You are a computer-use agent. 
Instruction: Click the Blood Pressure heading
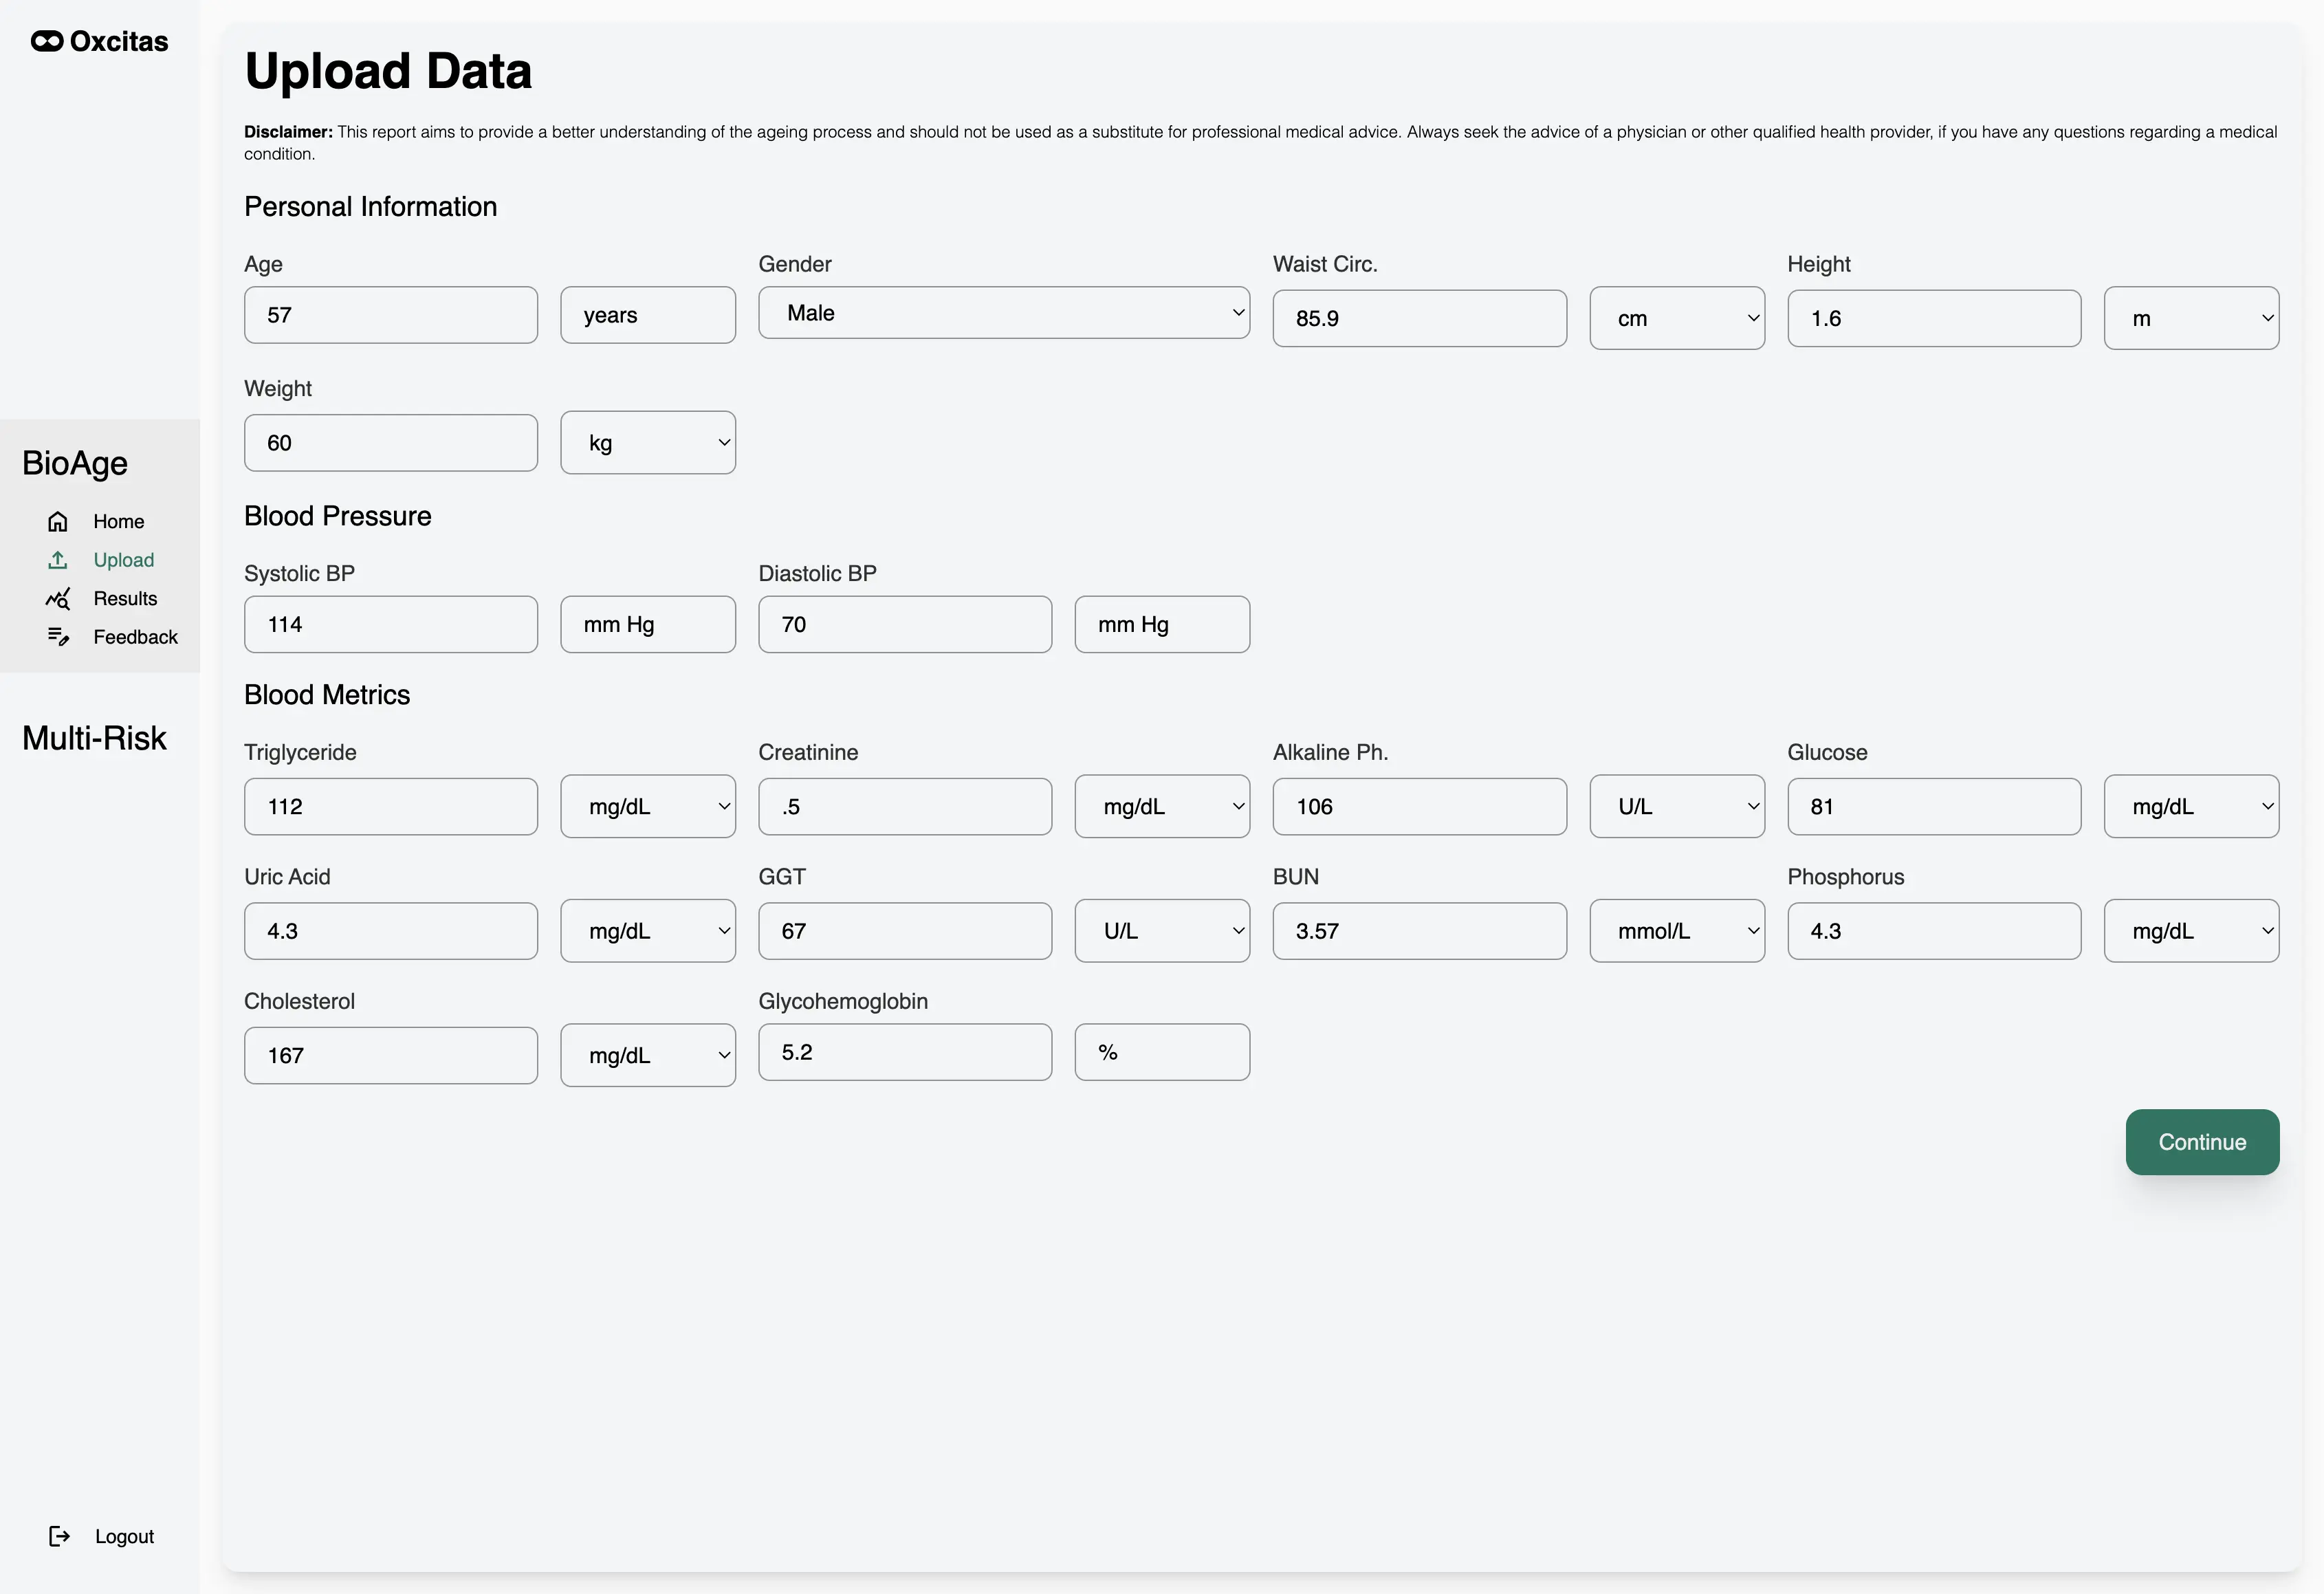point(338,516)
